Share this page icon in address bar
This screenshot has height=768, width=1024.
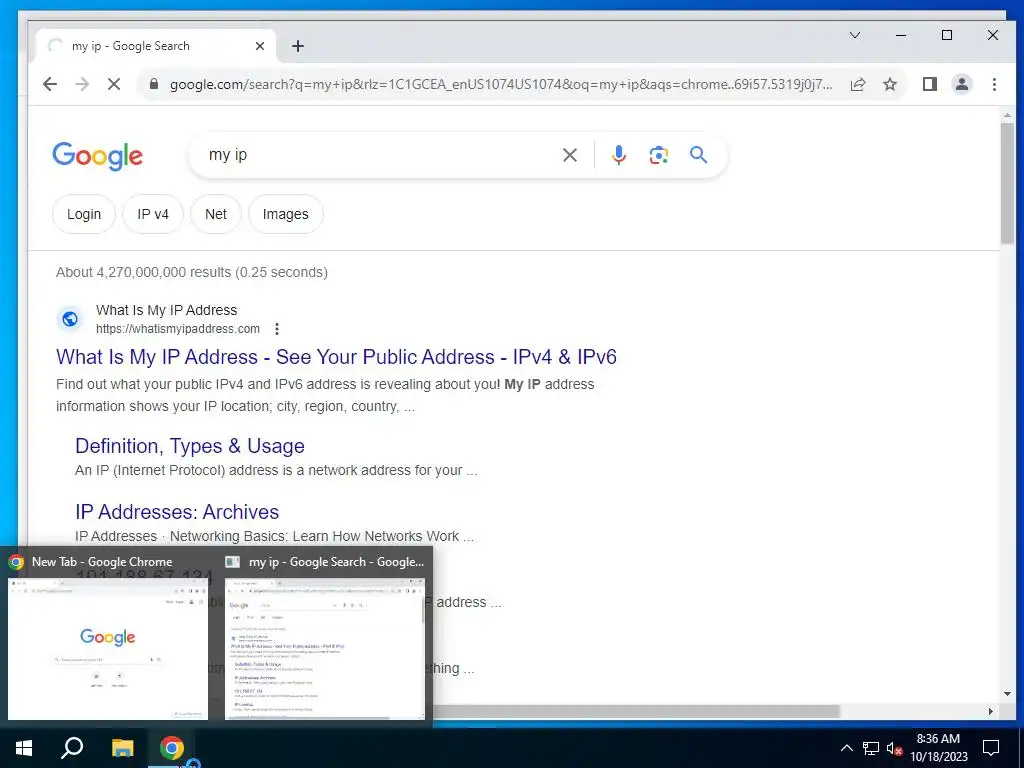[x=858, y=84]
